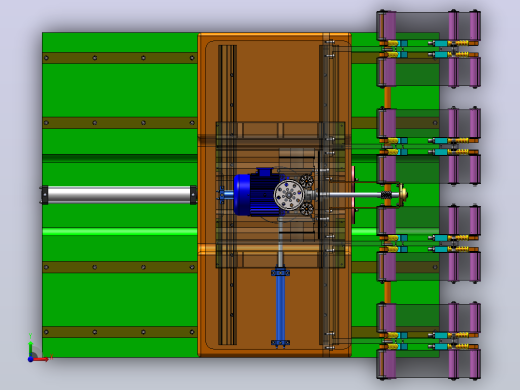Select the black coil spring on the shaft

point(386,195)
